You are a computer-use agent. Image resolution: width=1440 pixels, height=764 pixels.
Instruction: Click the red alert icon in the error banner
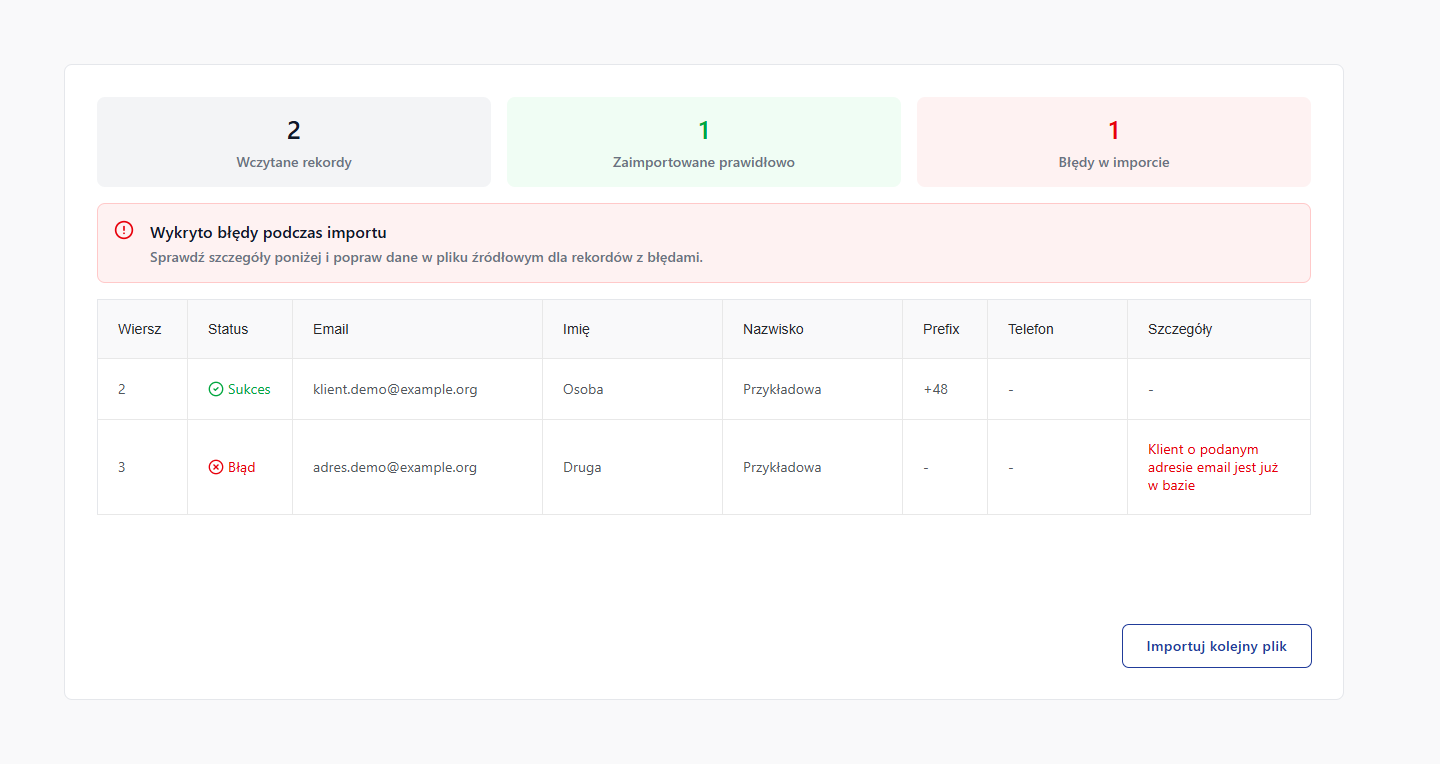point(124,230)
